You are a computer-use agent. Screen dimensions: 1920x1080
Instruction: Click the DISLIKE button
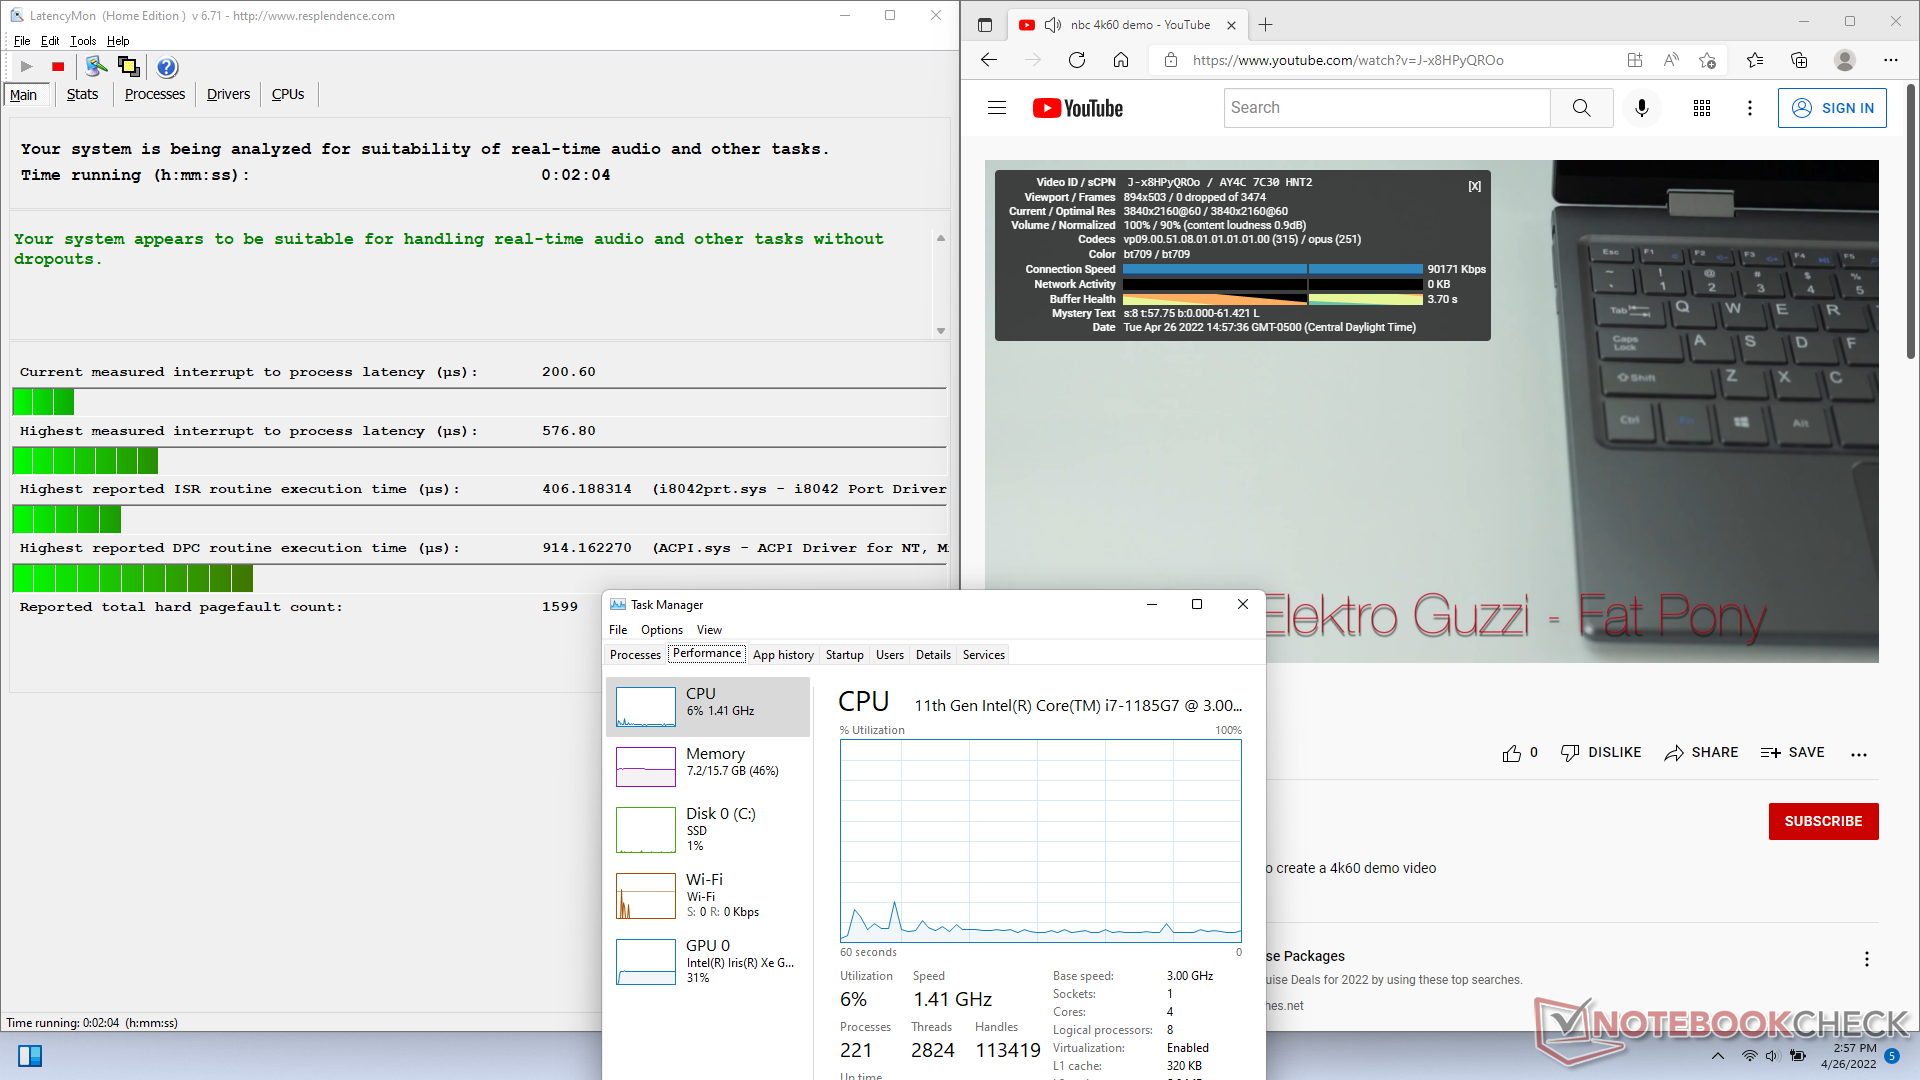(1601, 753)
